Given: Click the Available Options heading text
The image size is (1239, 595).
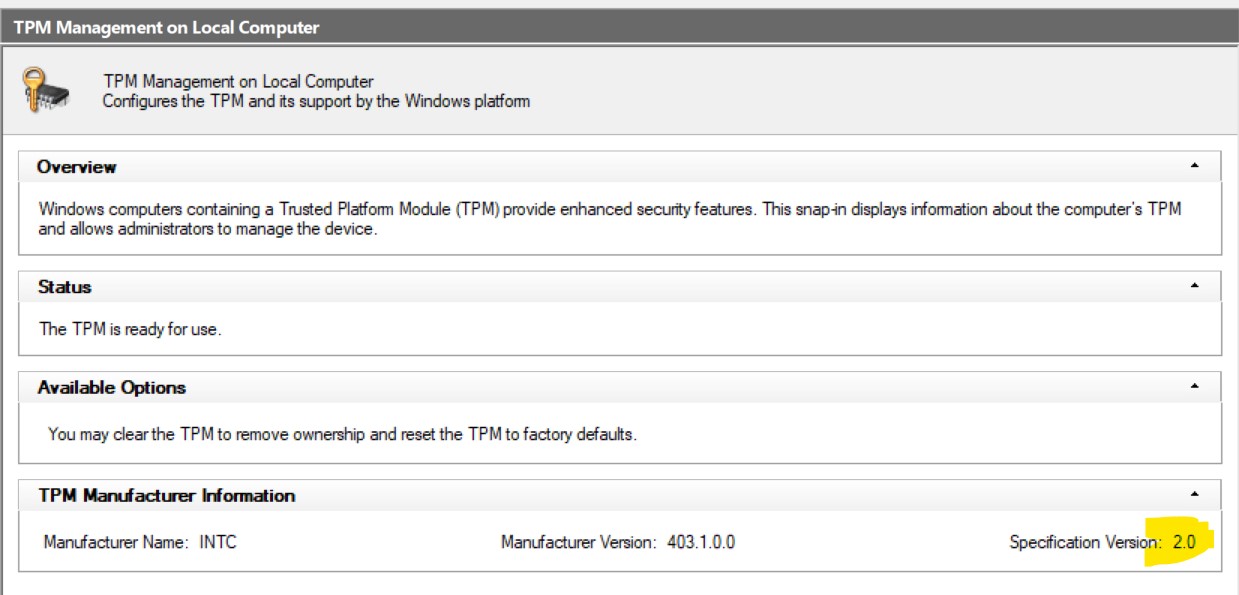Looking at the screenshot, I should point(112,387).
